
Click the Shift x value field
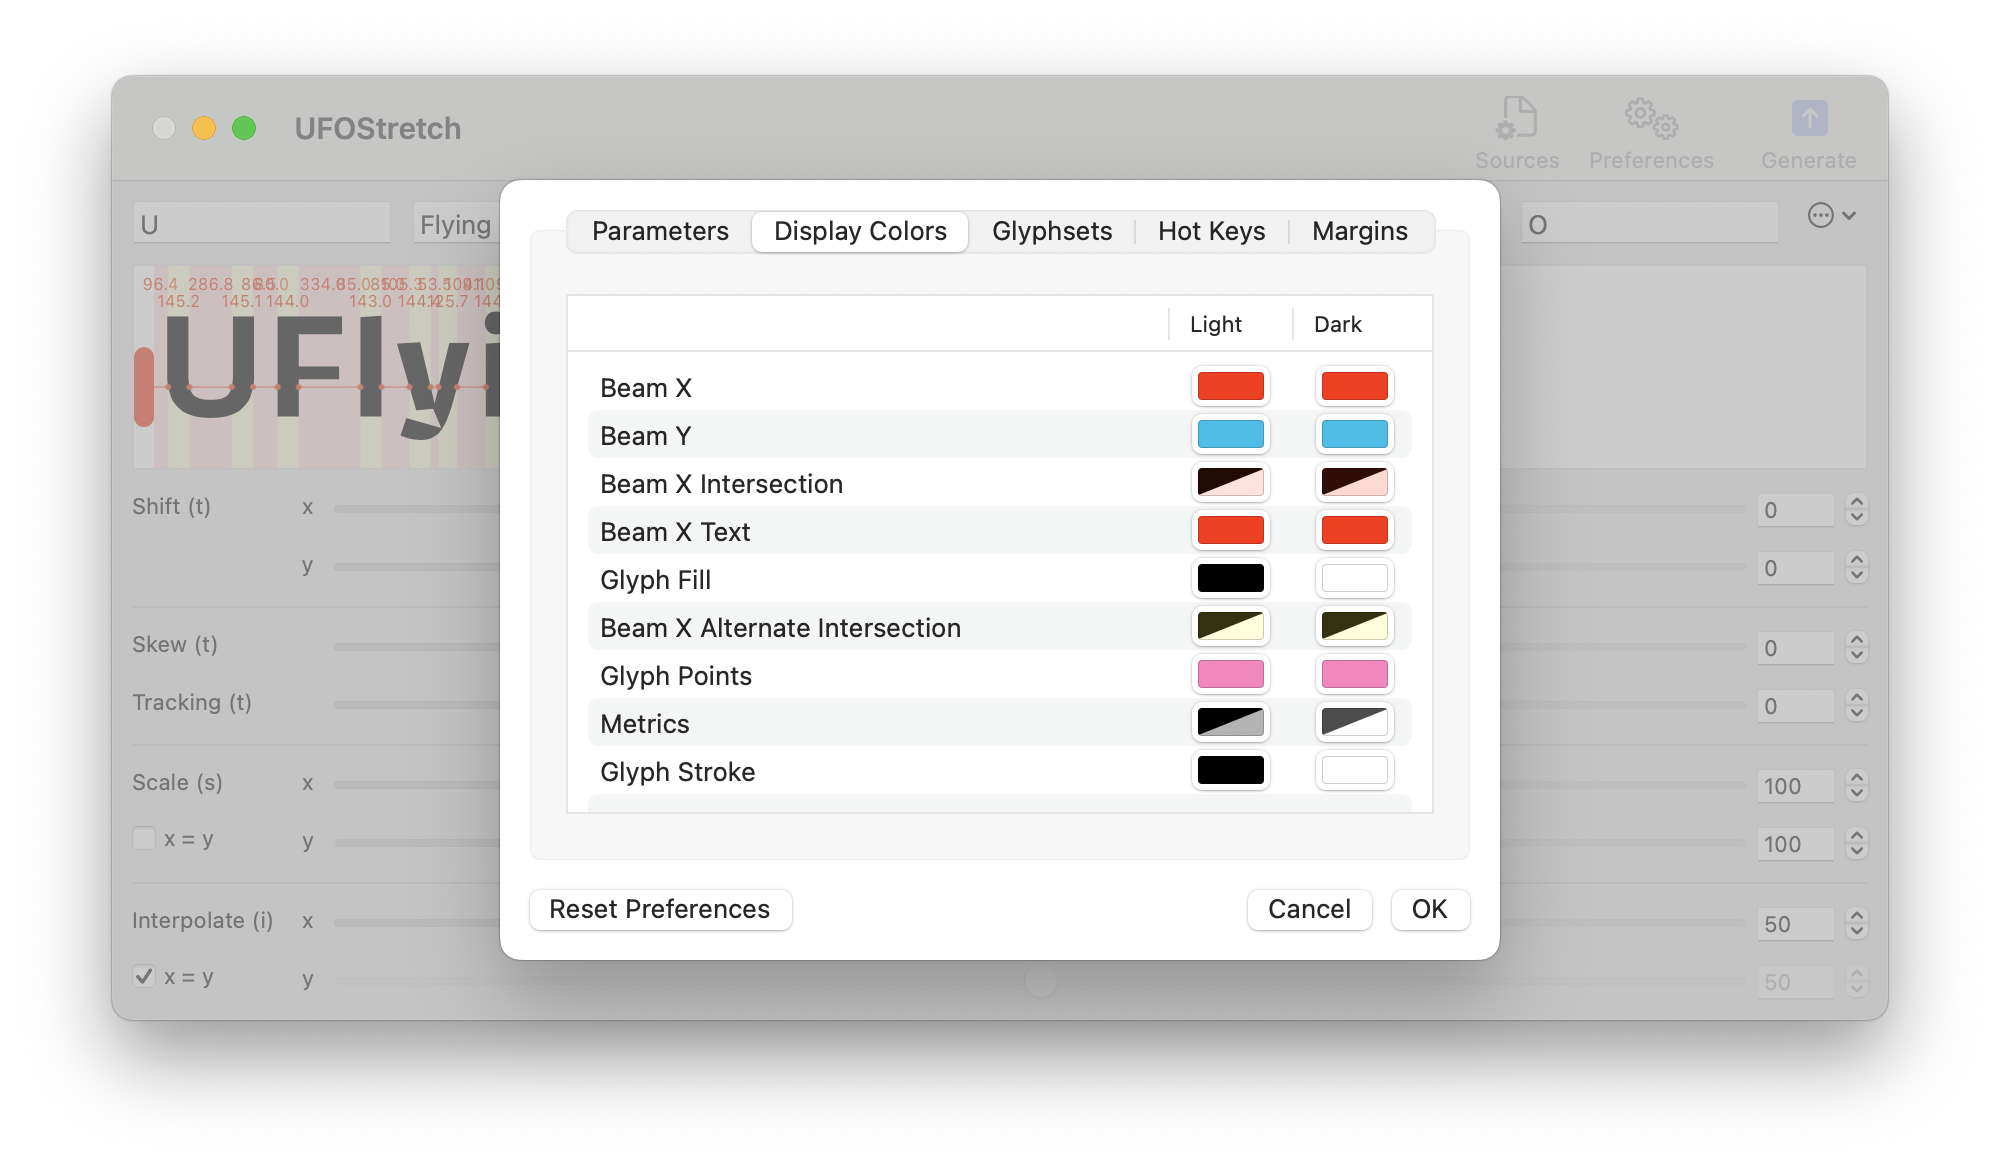pyautogui.click(x=1796, y=510)
